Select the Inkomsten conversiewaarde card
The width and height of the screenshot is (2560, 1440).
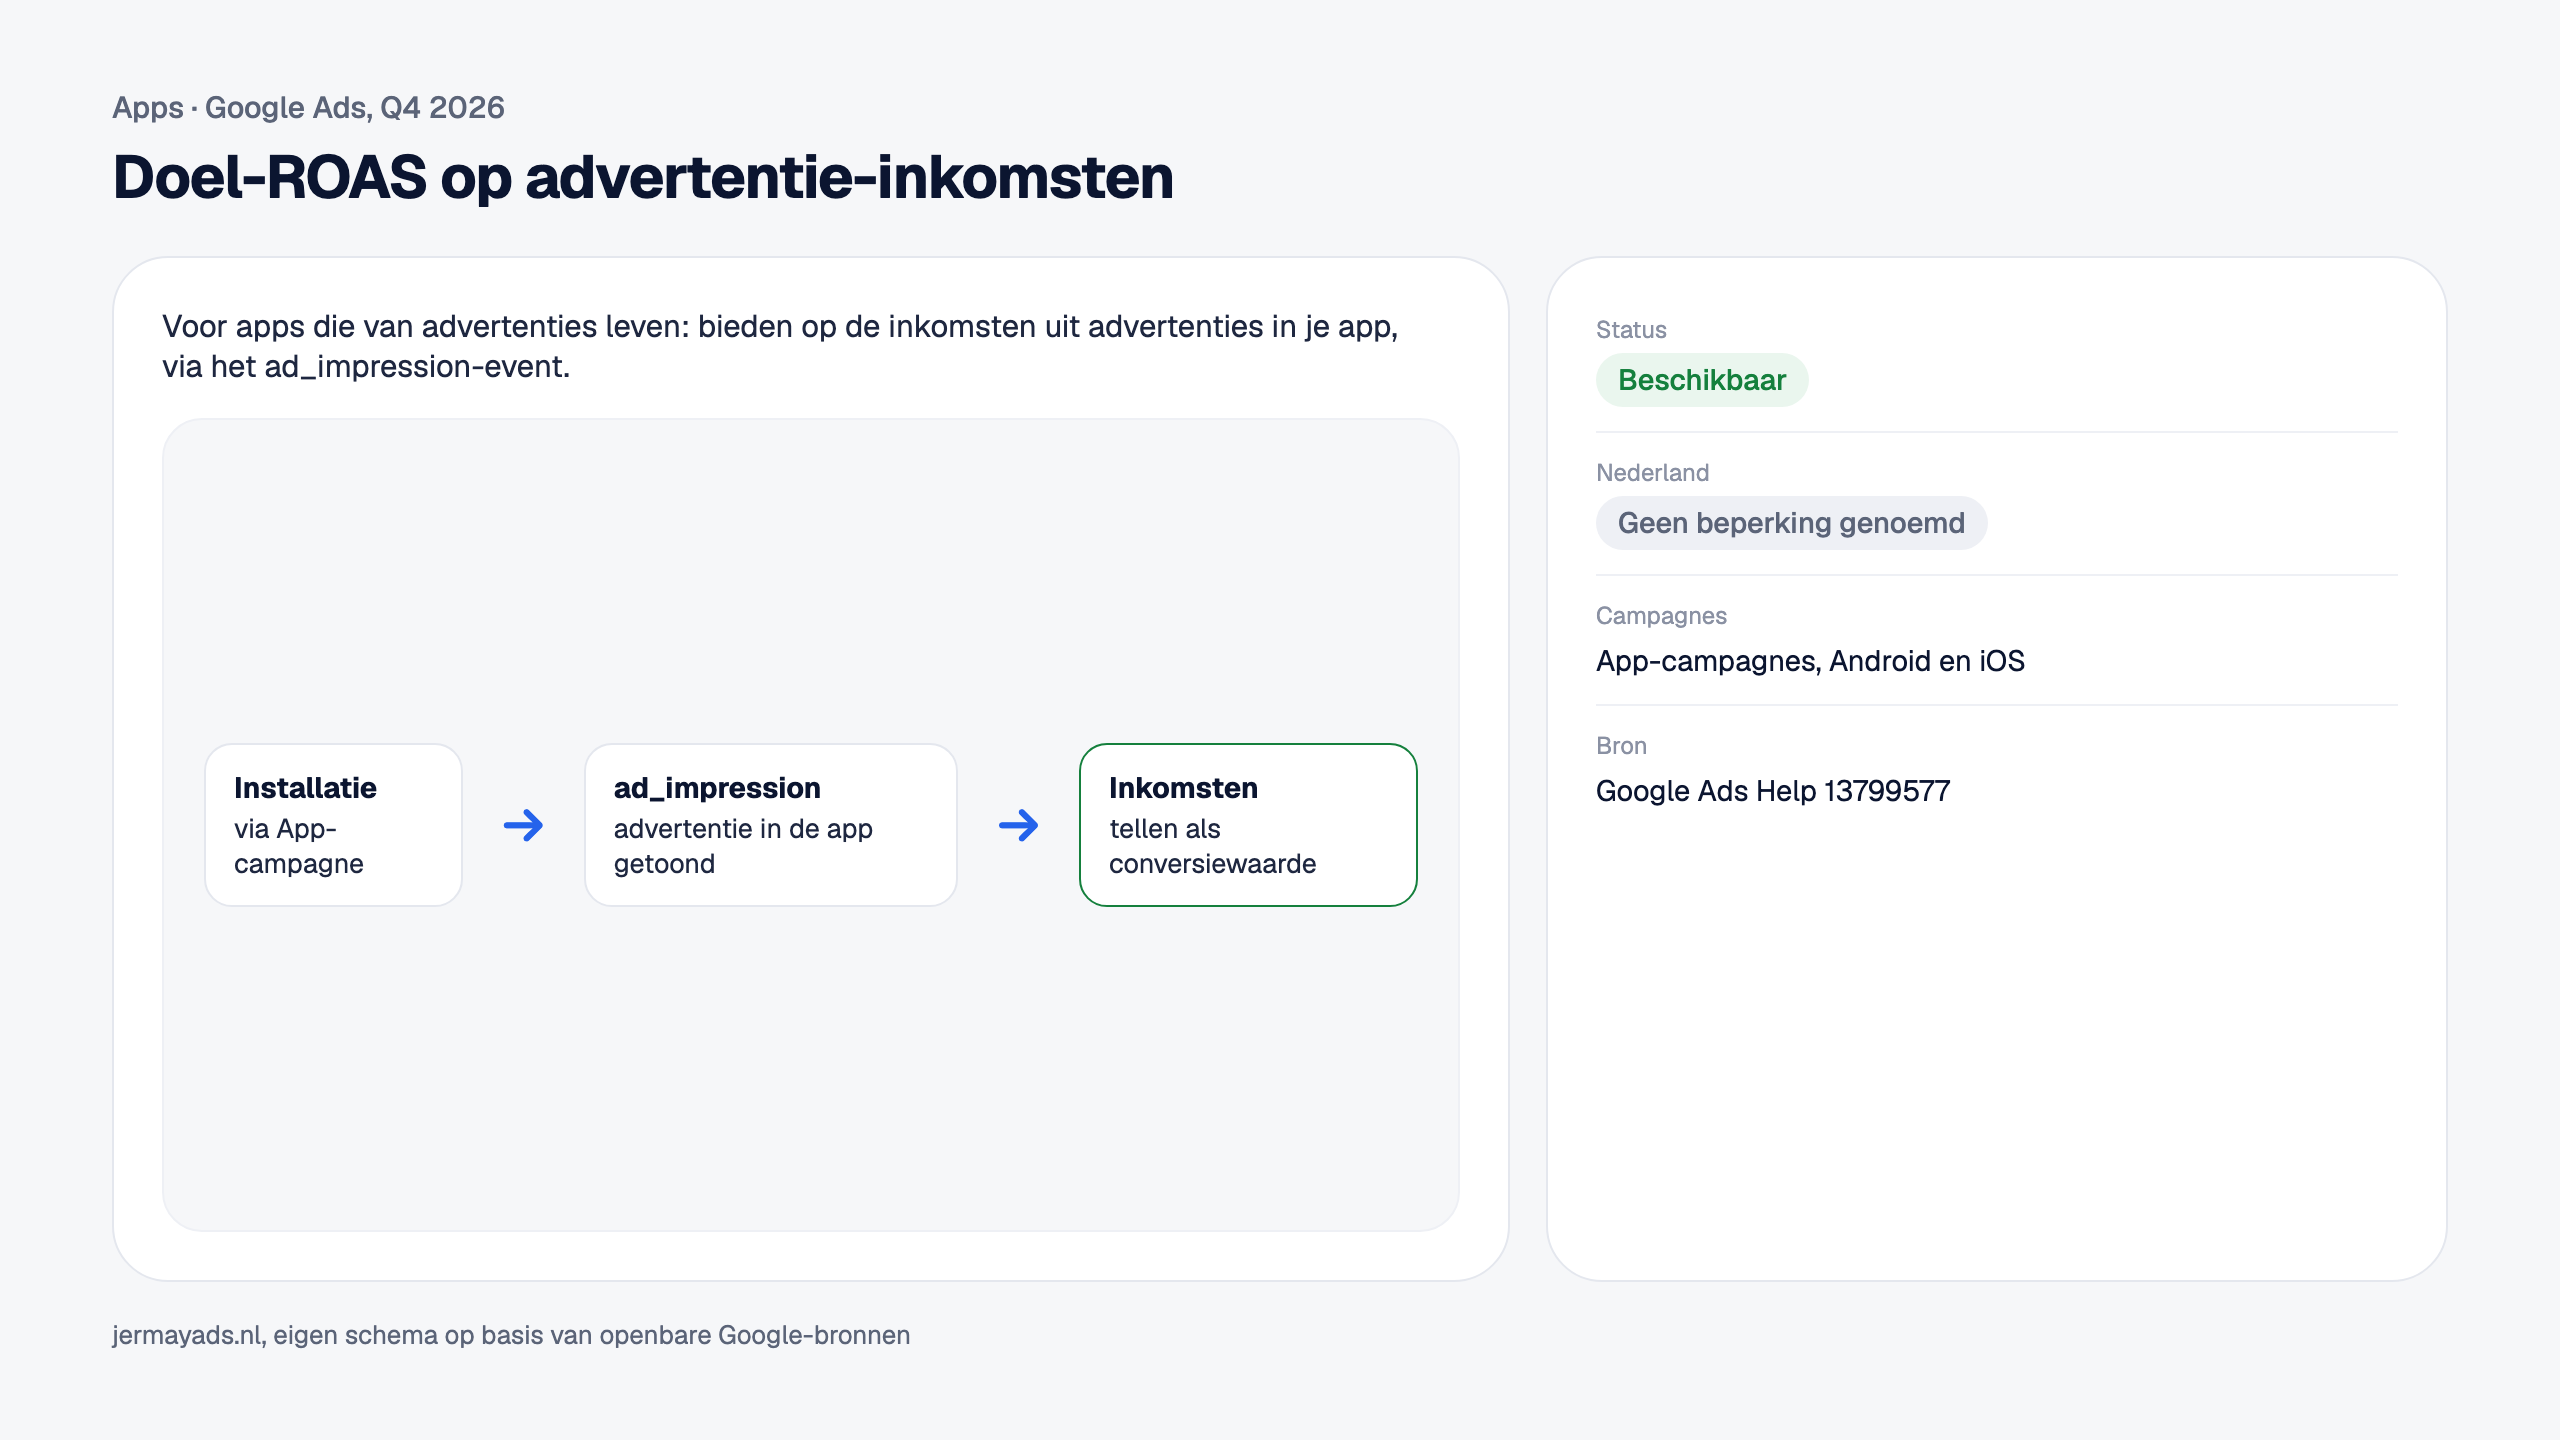(x=1248, y=825)
